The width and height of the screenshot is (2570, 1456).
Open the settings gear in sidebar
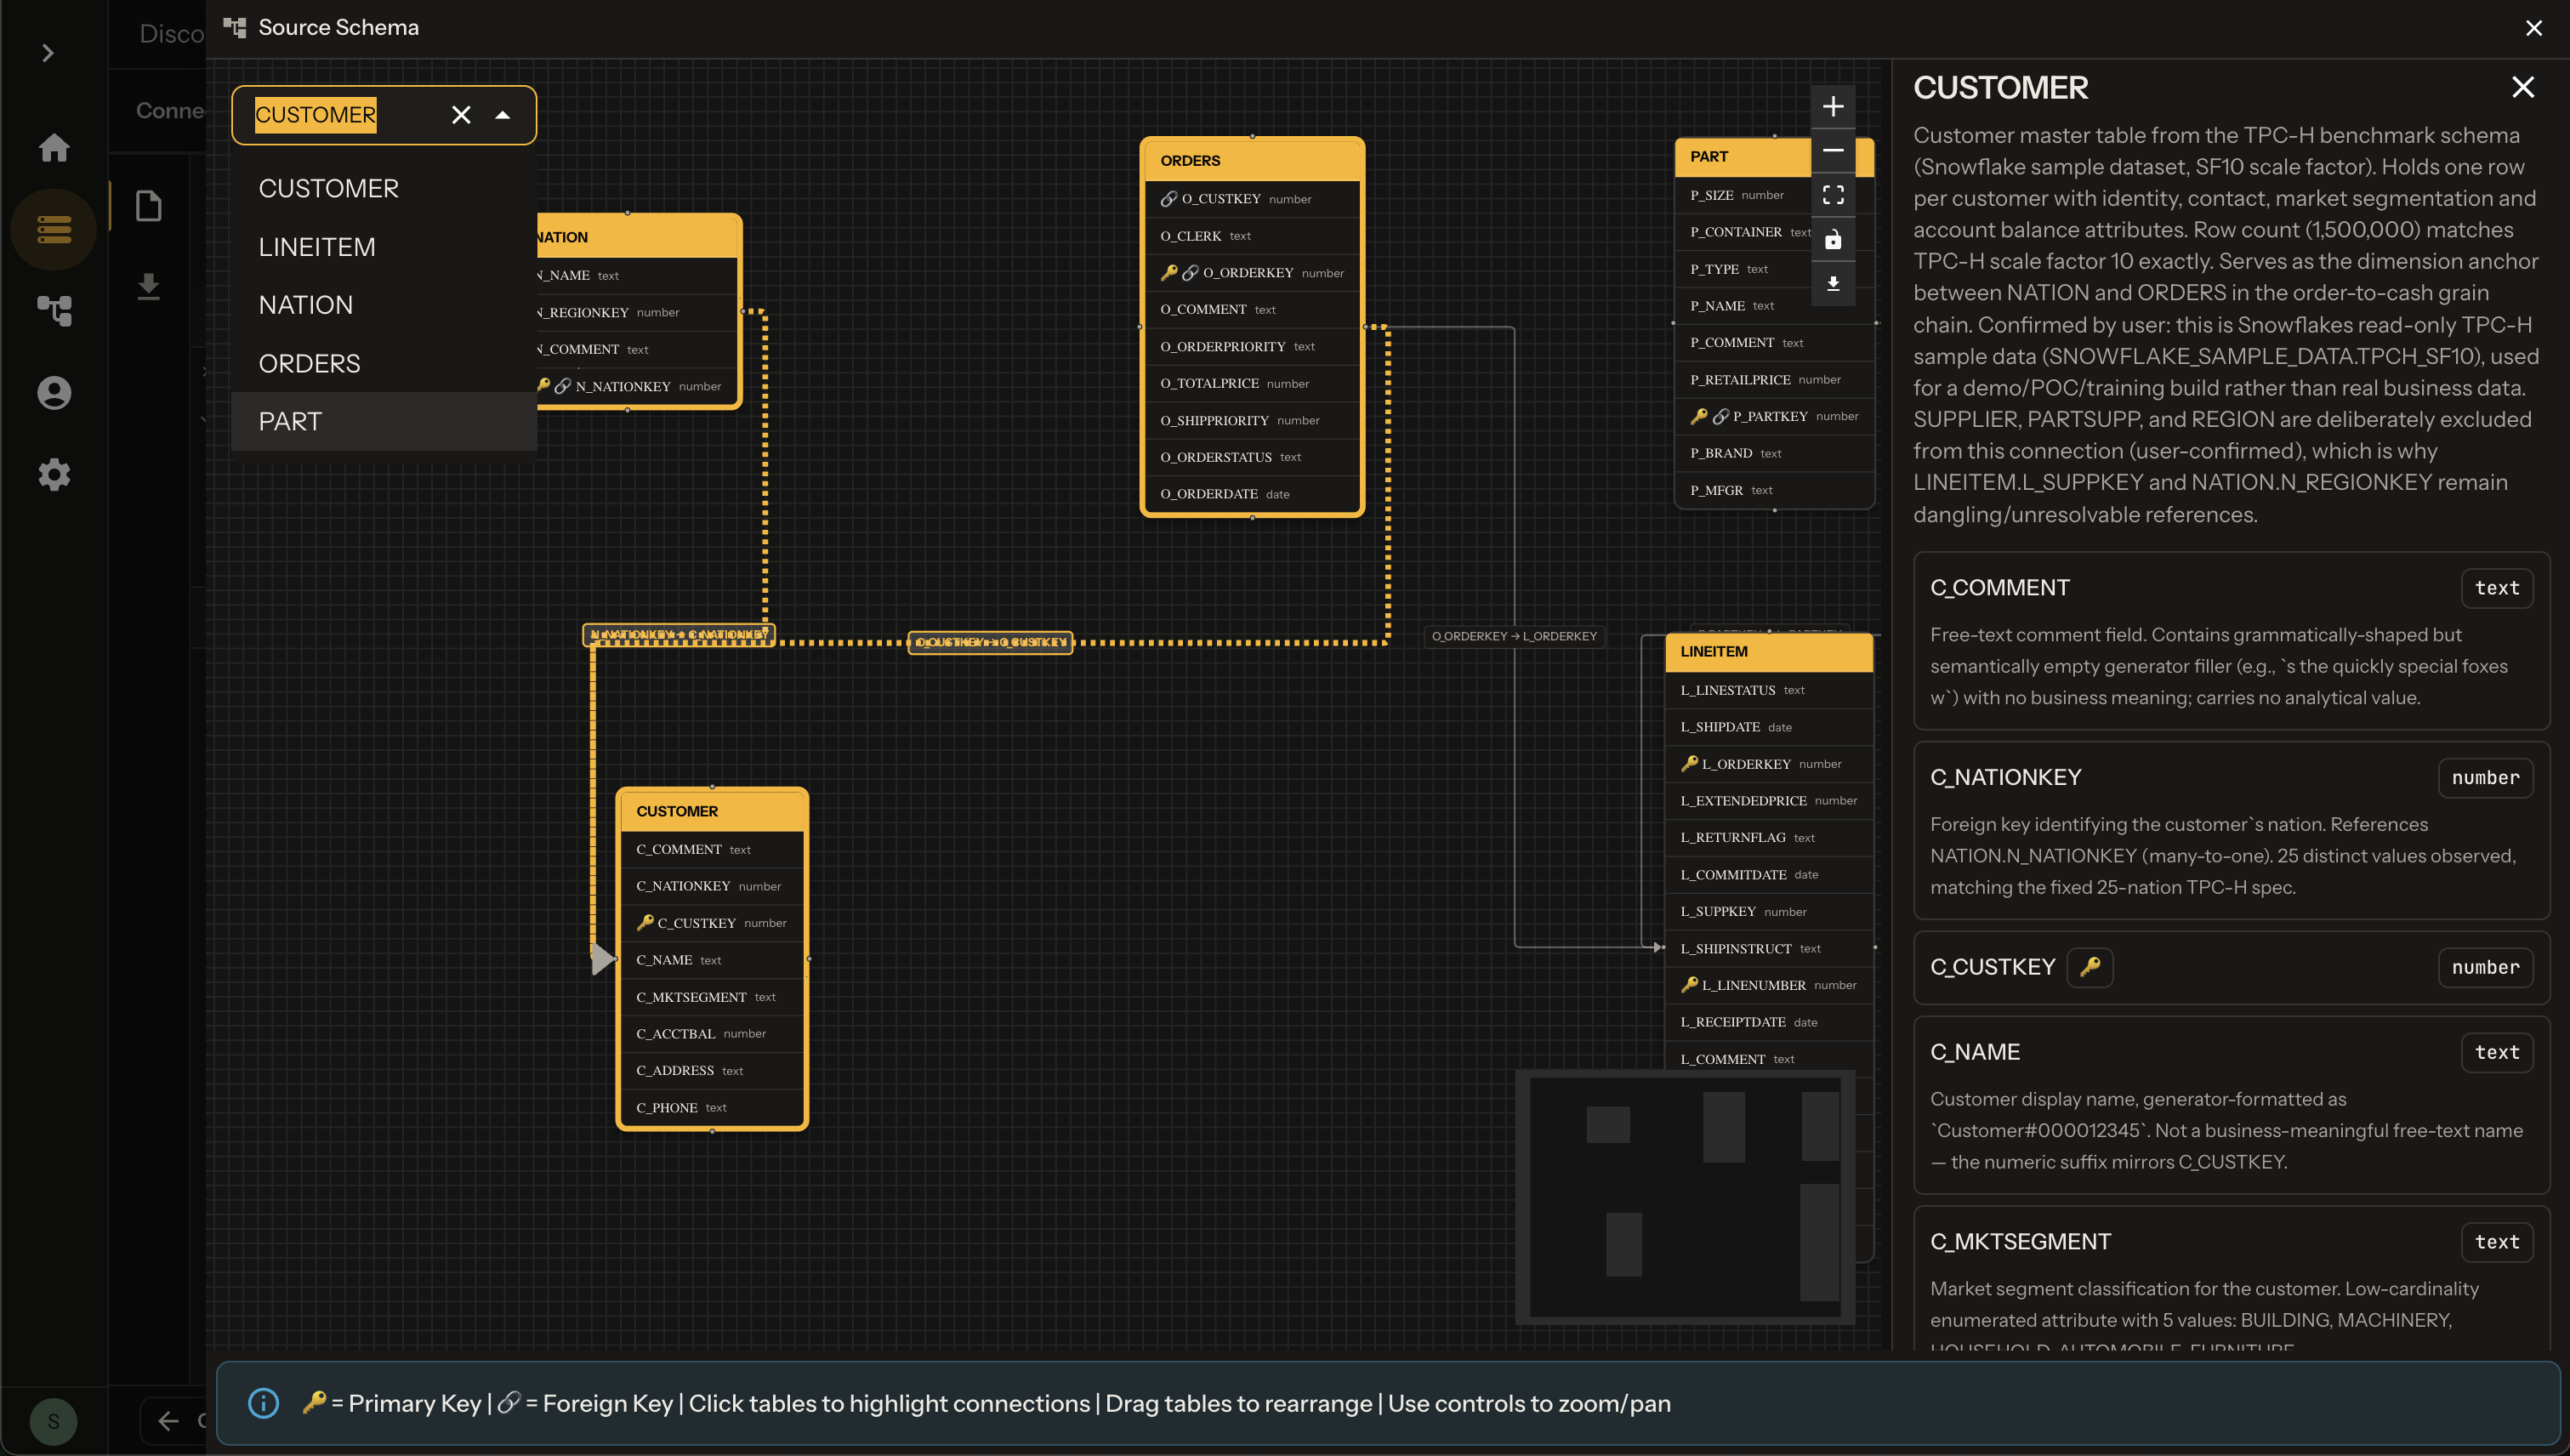click(54, 474)
